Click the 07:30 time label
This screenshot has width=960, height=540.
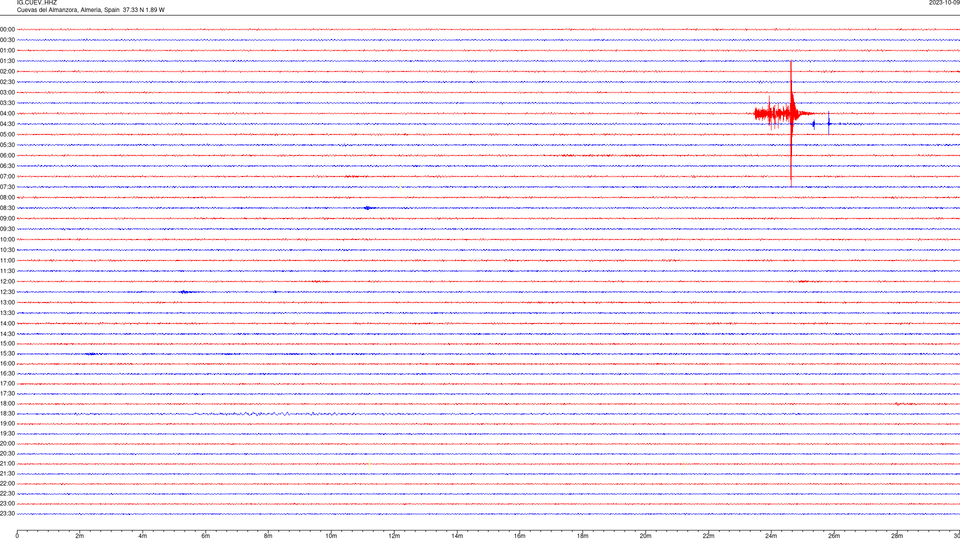[x=7, y=187]
